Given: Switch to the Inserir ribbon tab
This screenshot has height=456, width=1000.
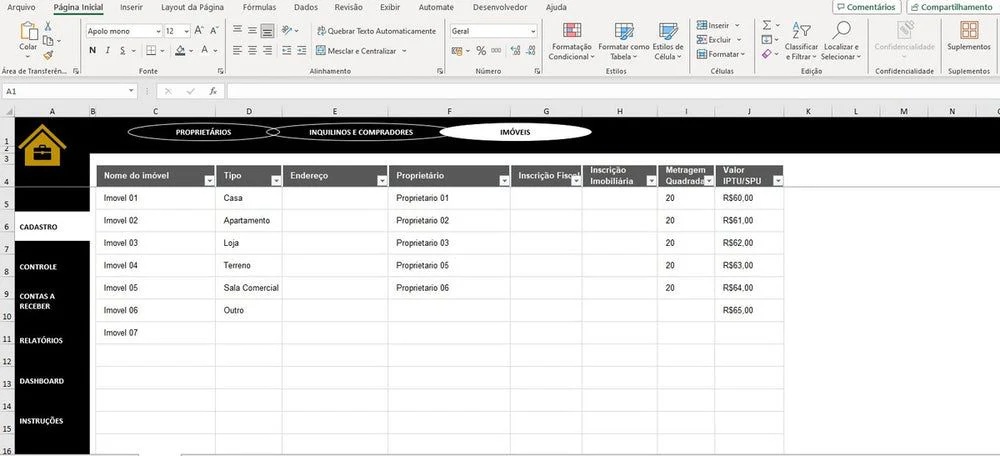Looking at the screenshot, I should point(131,7).
